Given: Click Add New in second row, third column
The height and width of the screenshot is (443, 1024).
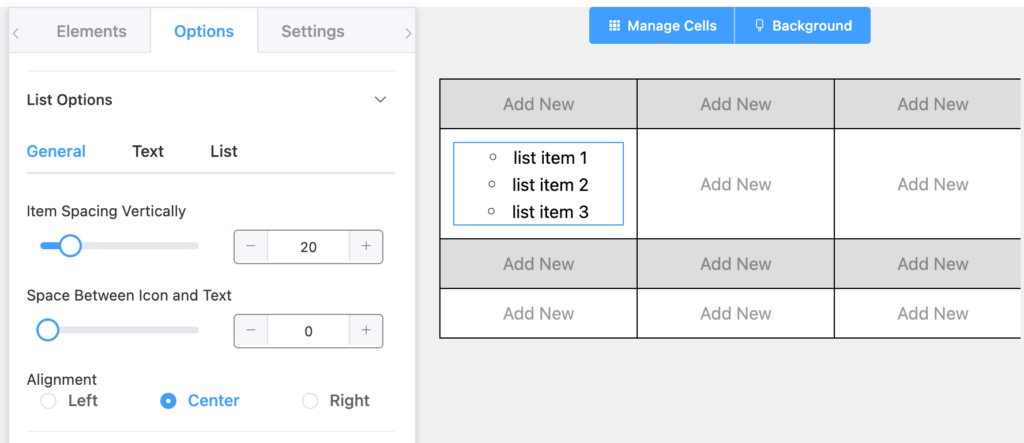Looking at the screenshot, I should click(933, 184).
